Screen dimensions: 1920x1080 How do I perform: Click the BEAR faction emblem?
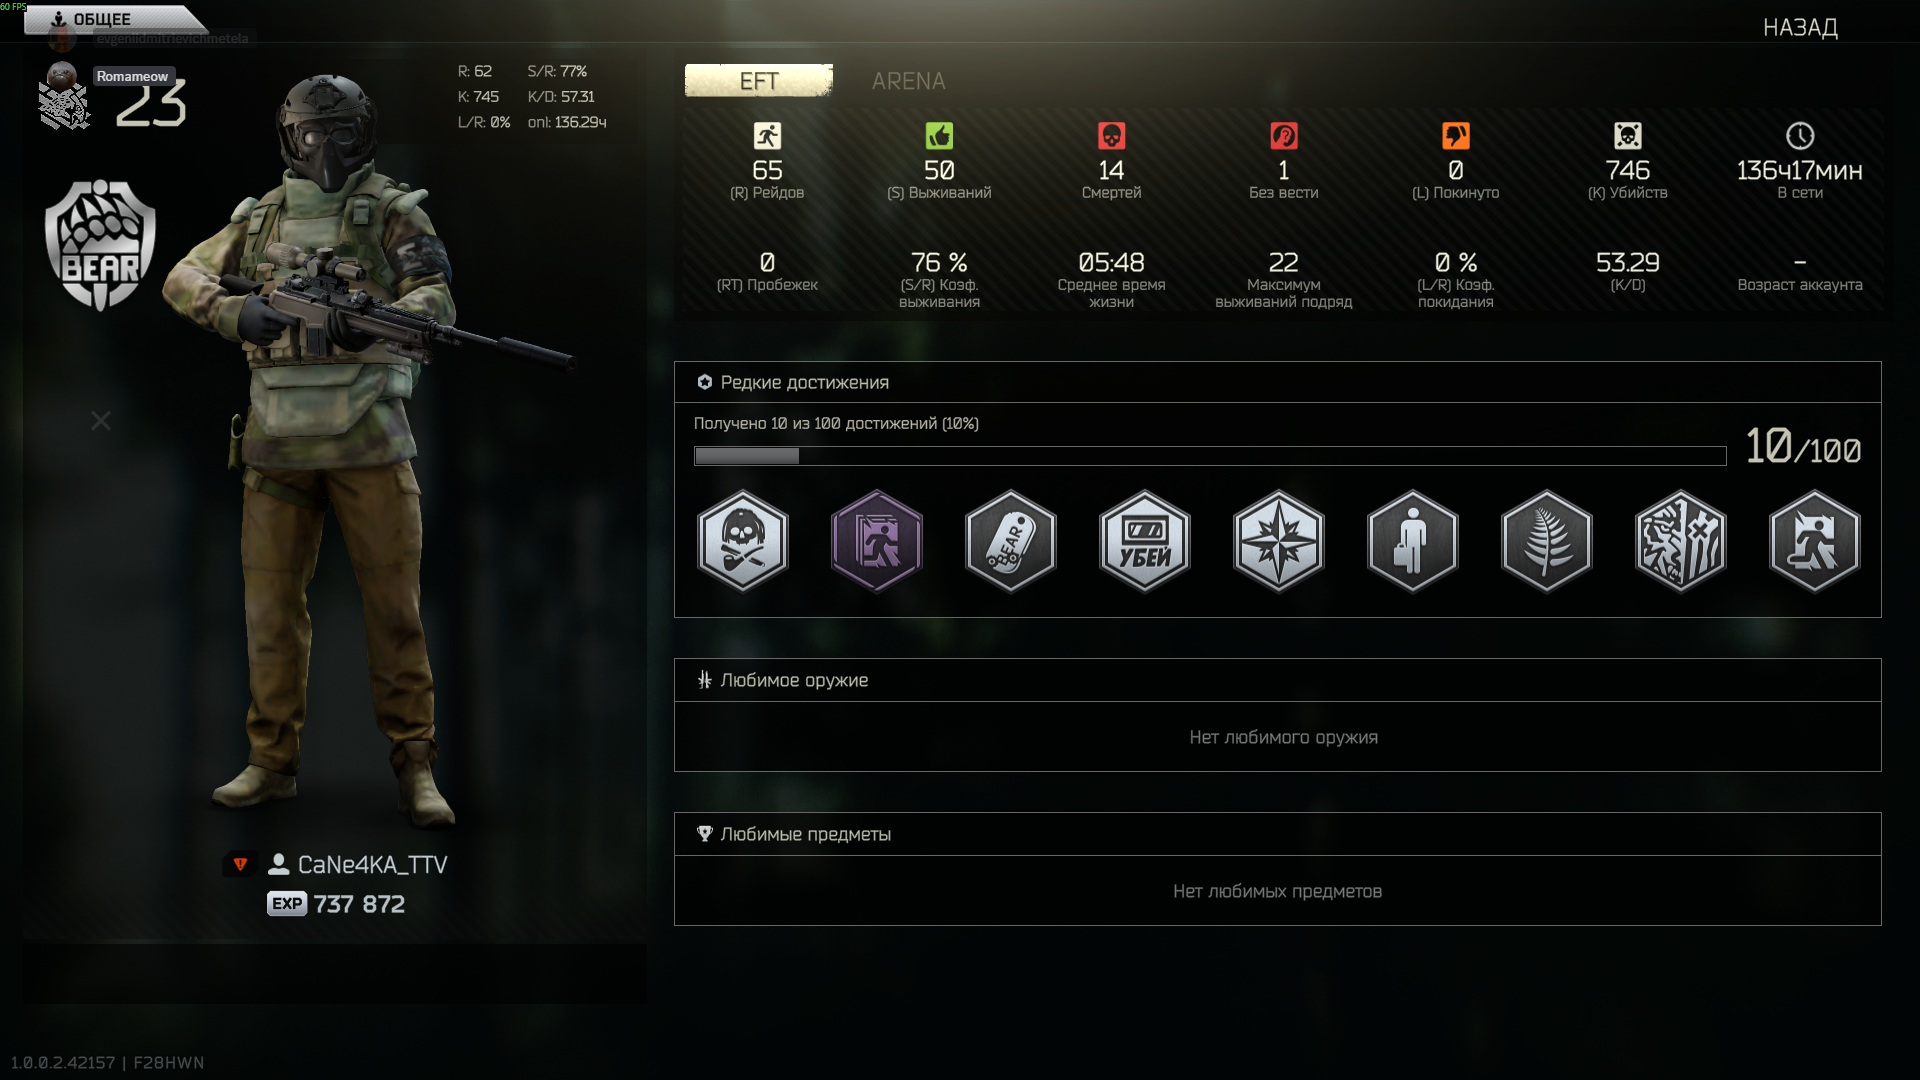point(100,245)
